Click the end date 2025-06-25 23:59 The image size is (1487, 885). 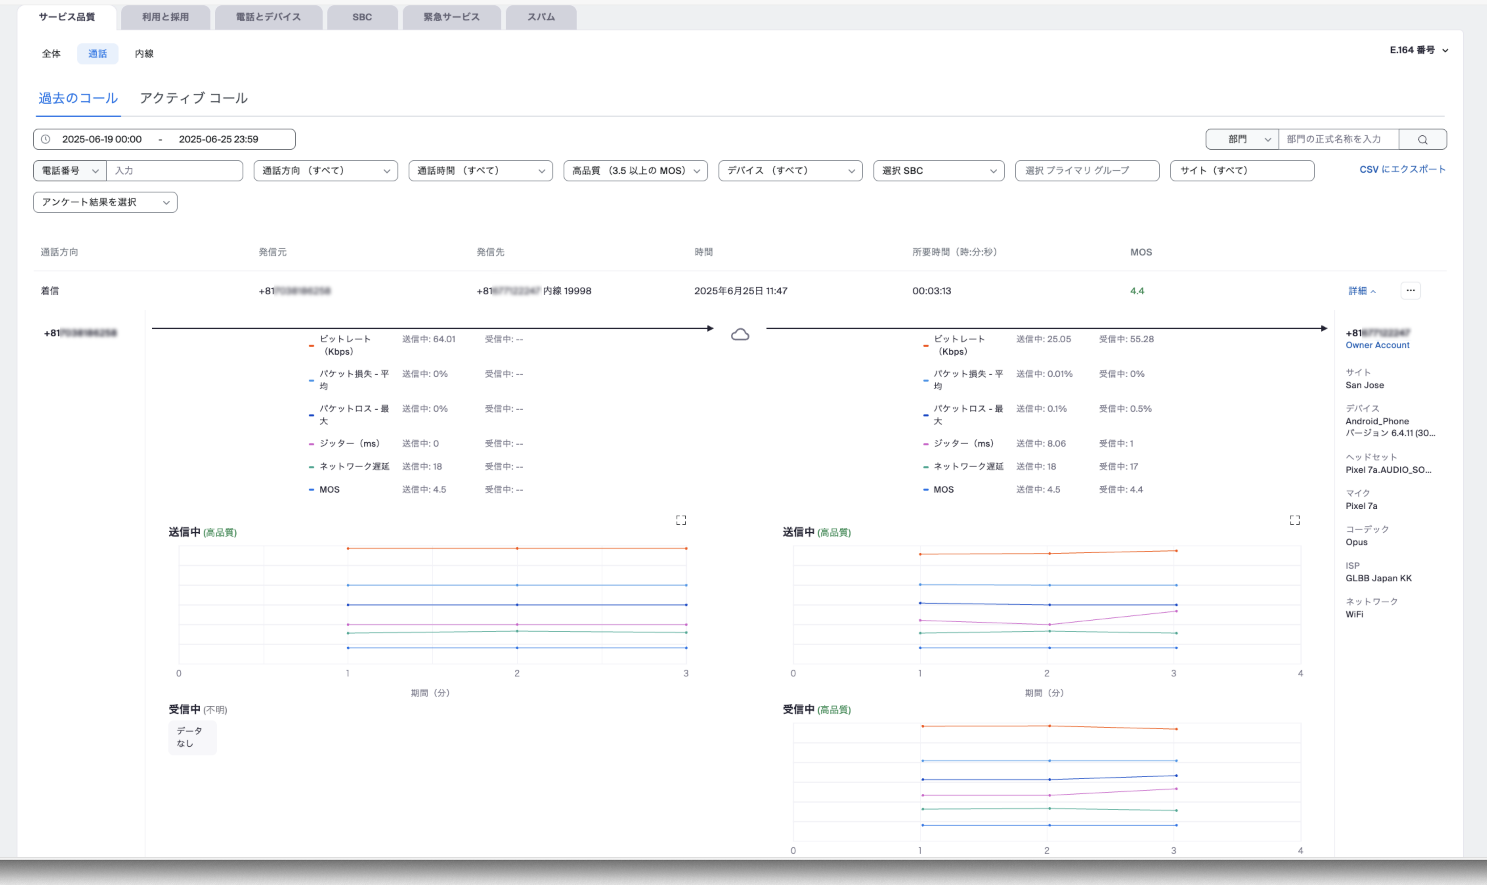tap(219, 139)
